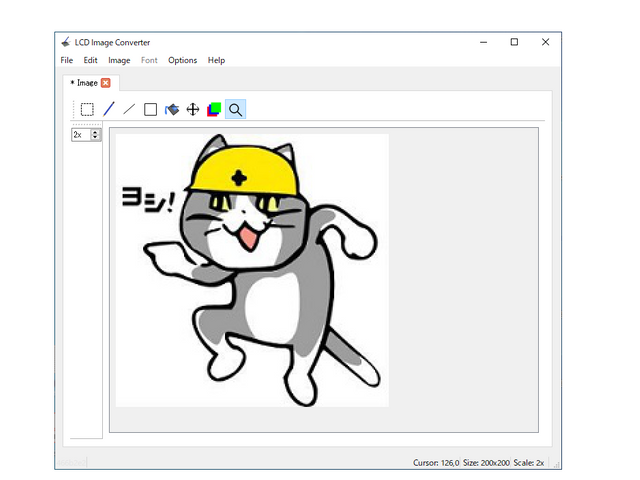Image resolution: width=640 pixels, height=480 pixels.
Task: Select the Line drawing tool
Action: click(x=129, y=109)
